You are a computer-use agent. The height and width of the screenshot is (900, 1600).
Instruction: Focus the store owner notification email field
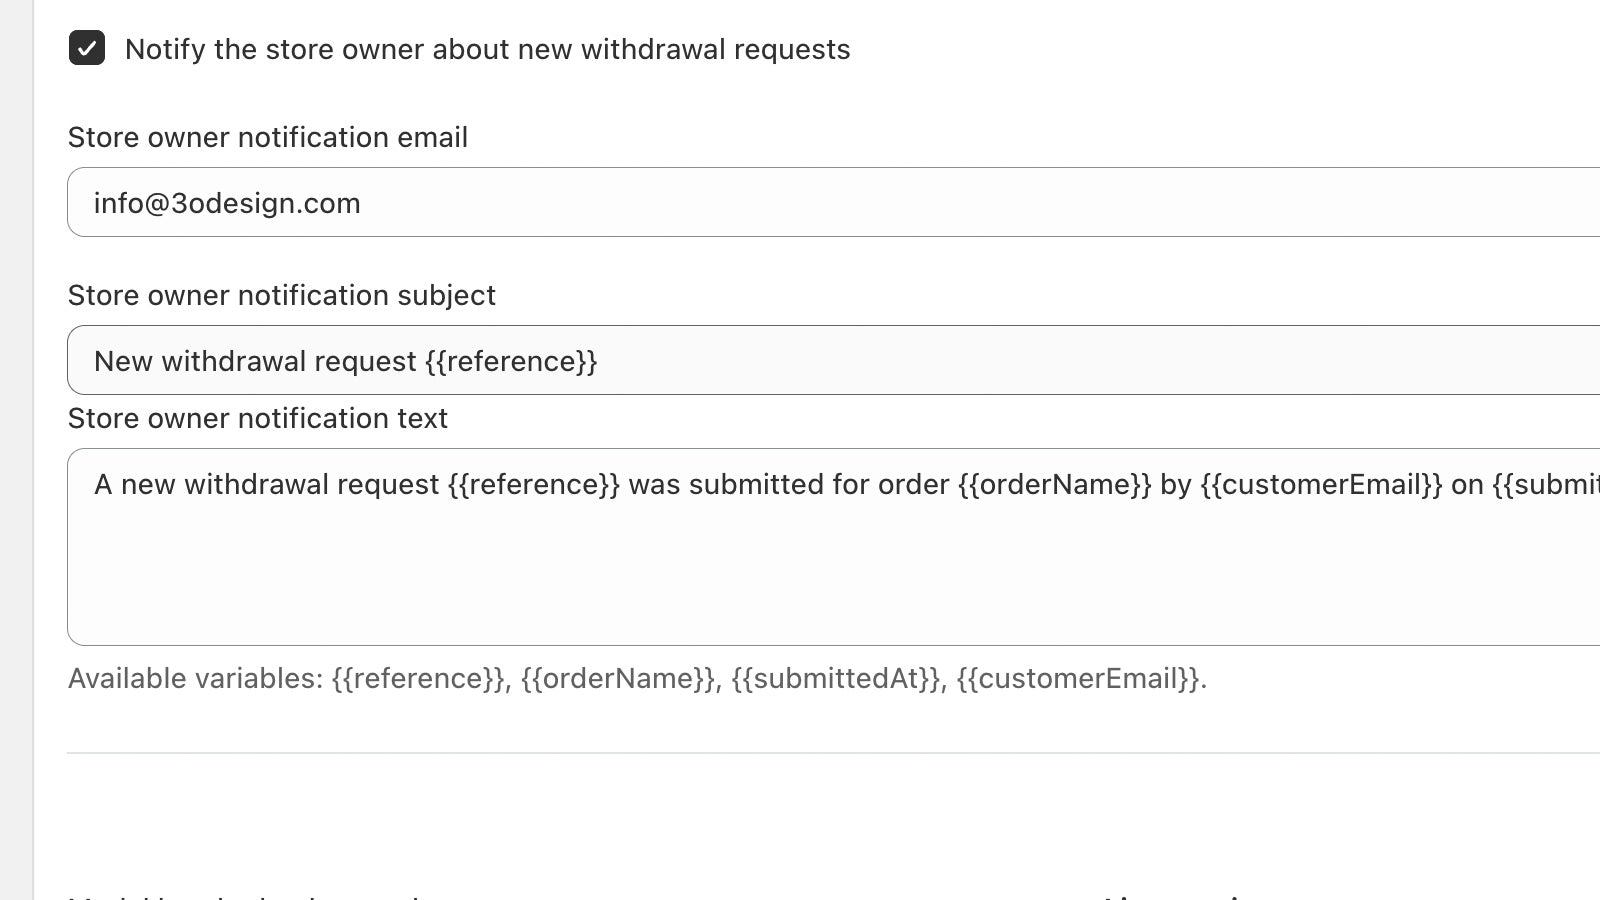(x=833, y=202)
